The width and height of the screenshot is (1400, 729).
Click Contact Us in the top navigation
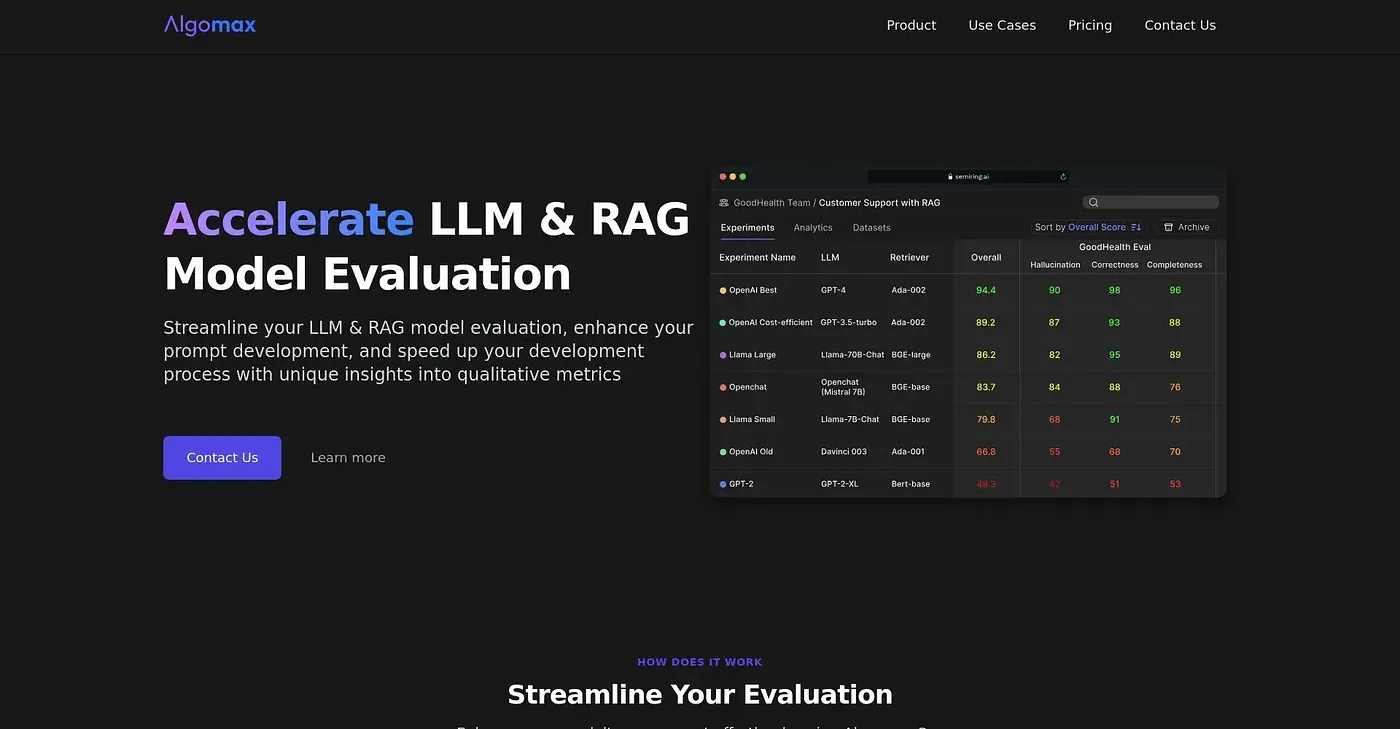pyautogui.click(x=1180, y=25)
